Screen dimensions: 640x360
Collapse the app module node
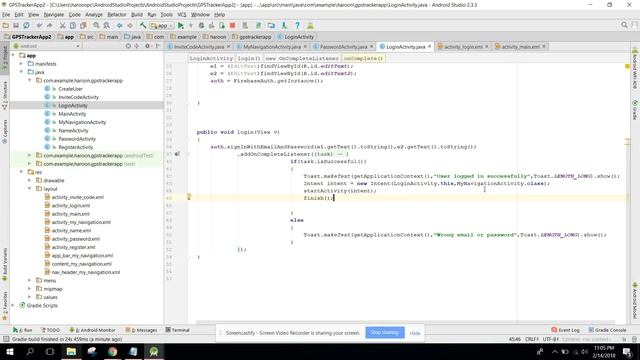tap(13, 56)
